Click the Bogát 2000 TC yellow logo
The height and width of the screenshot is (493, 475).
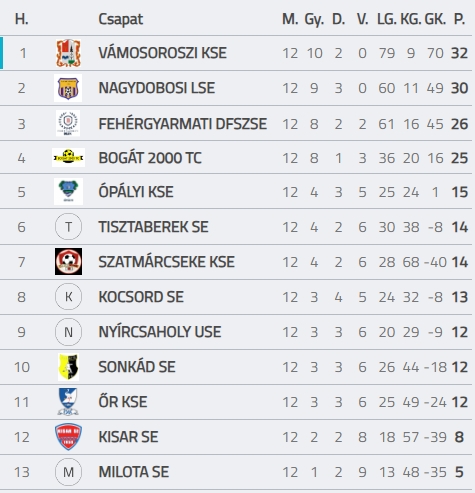point(68,157)
